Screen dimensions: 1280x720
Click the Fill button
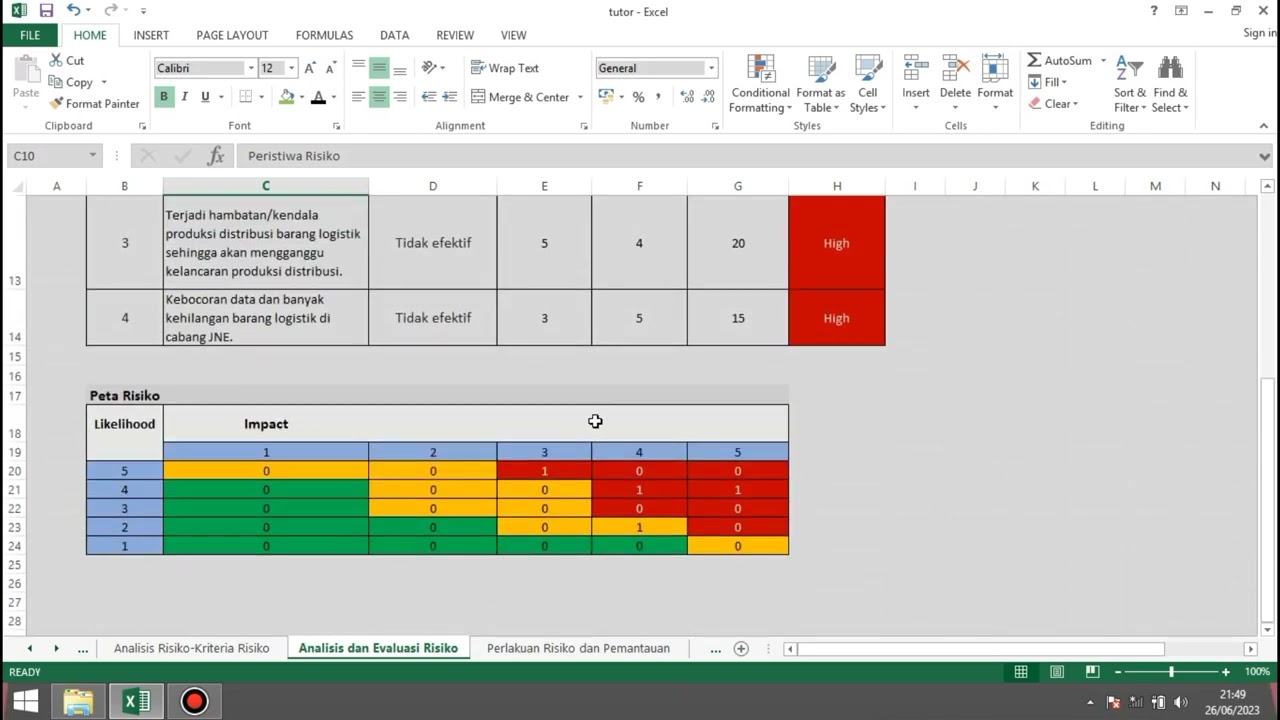click(1048, 82)
